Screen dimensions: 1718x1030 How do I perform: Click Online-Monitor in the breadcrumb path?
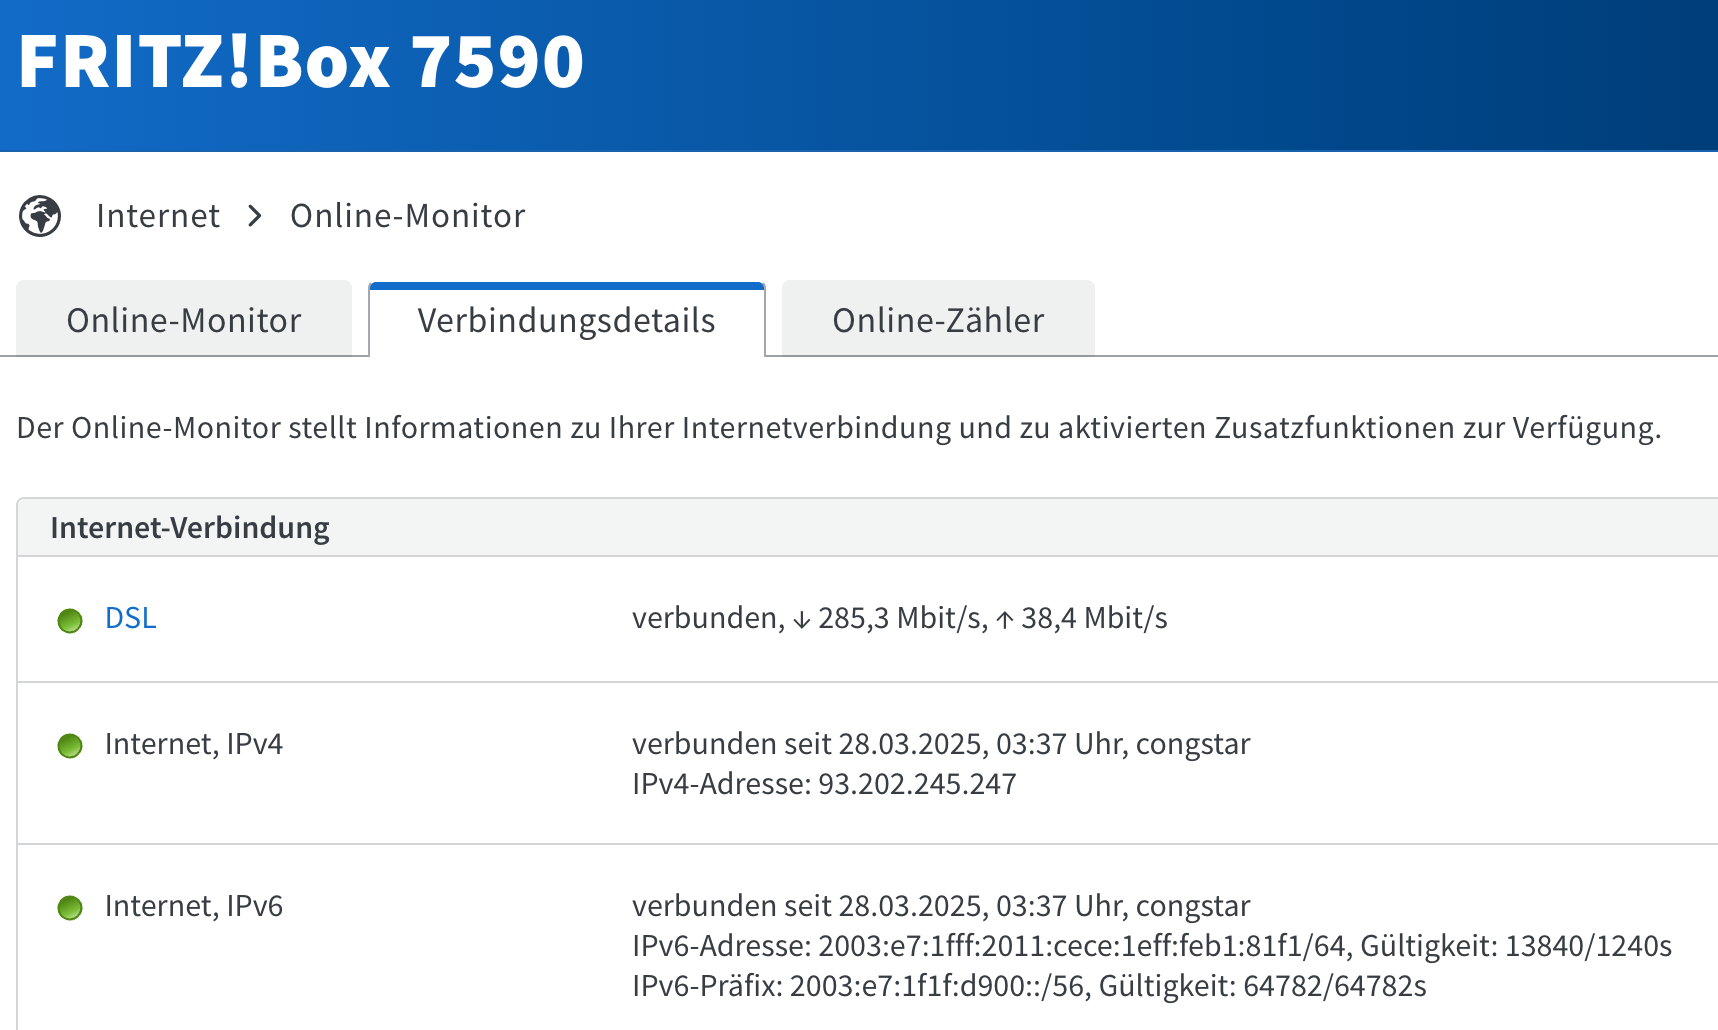(x=408, y=216)
